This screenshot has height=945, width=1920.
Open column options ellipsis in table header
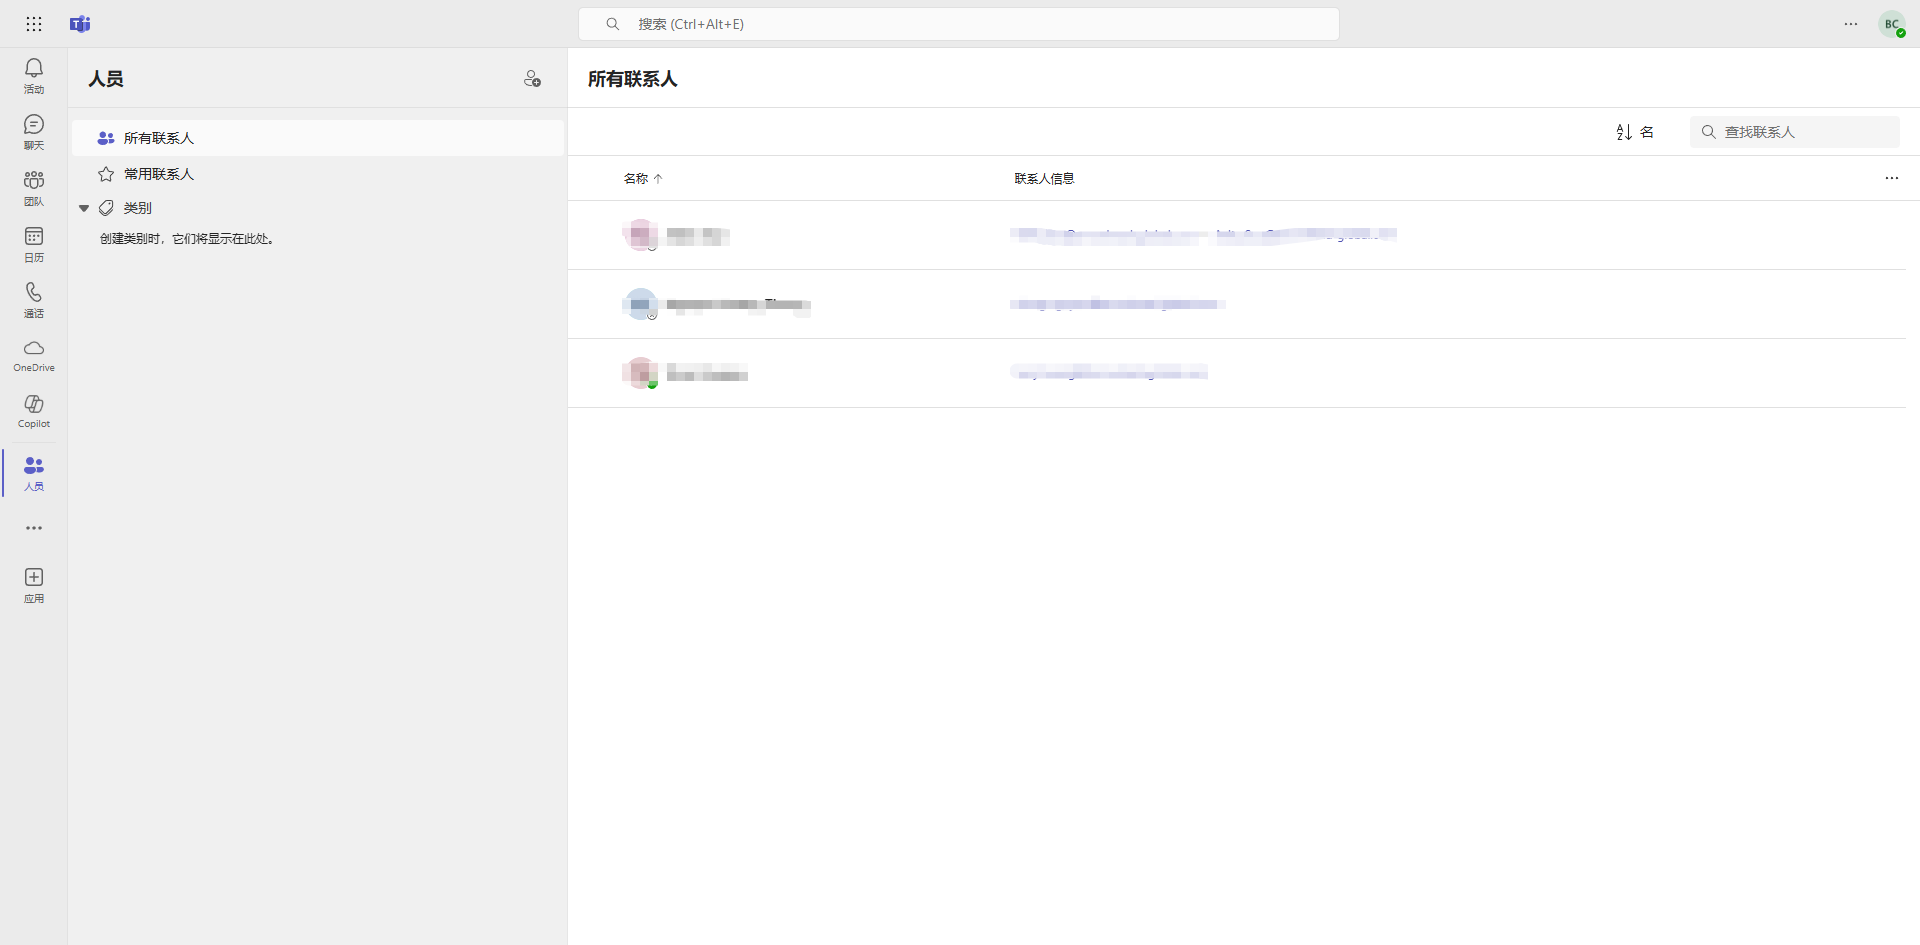(x=1891, y=178)
